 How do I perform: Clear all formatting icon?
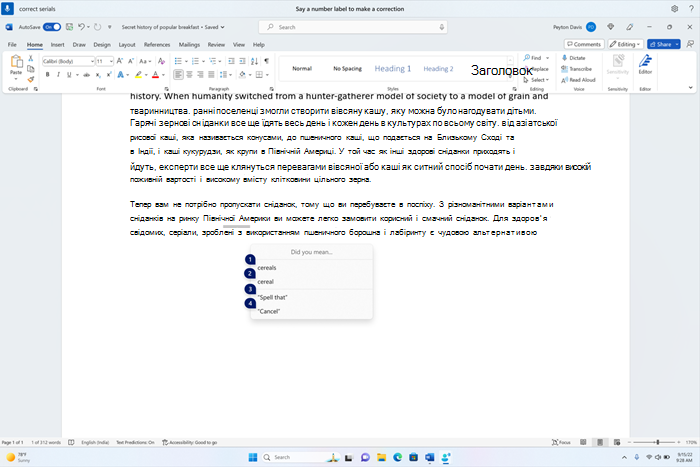162,61
